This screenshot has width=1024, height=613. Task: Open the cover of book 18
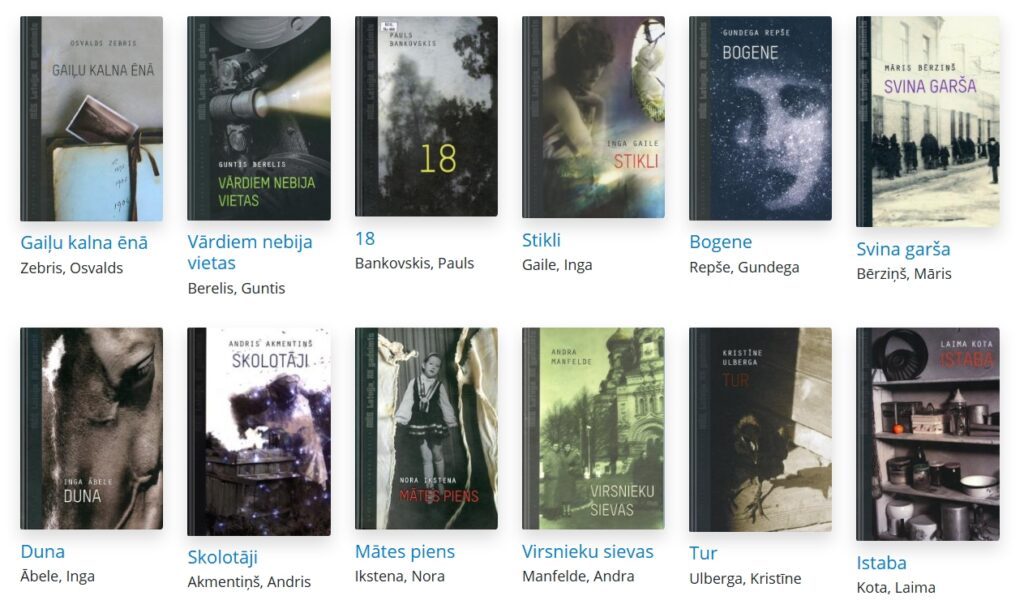point(426,116)
